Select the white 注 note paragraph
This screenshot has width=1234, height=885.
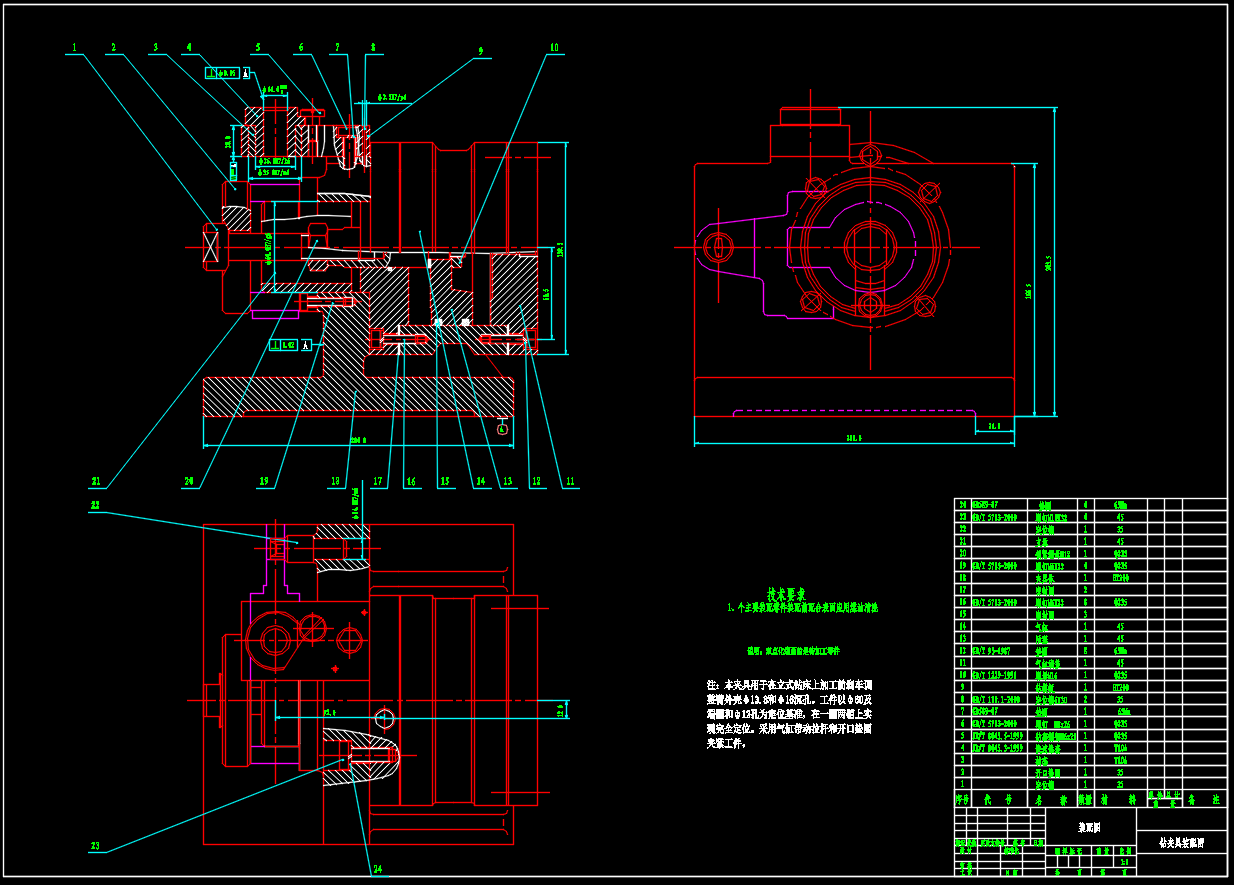789,713
